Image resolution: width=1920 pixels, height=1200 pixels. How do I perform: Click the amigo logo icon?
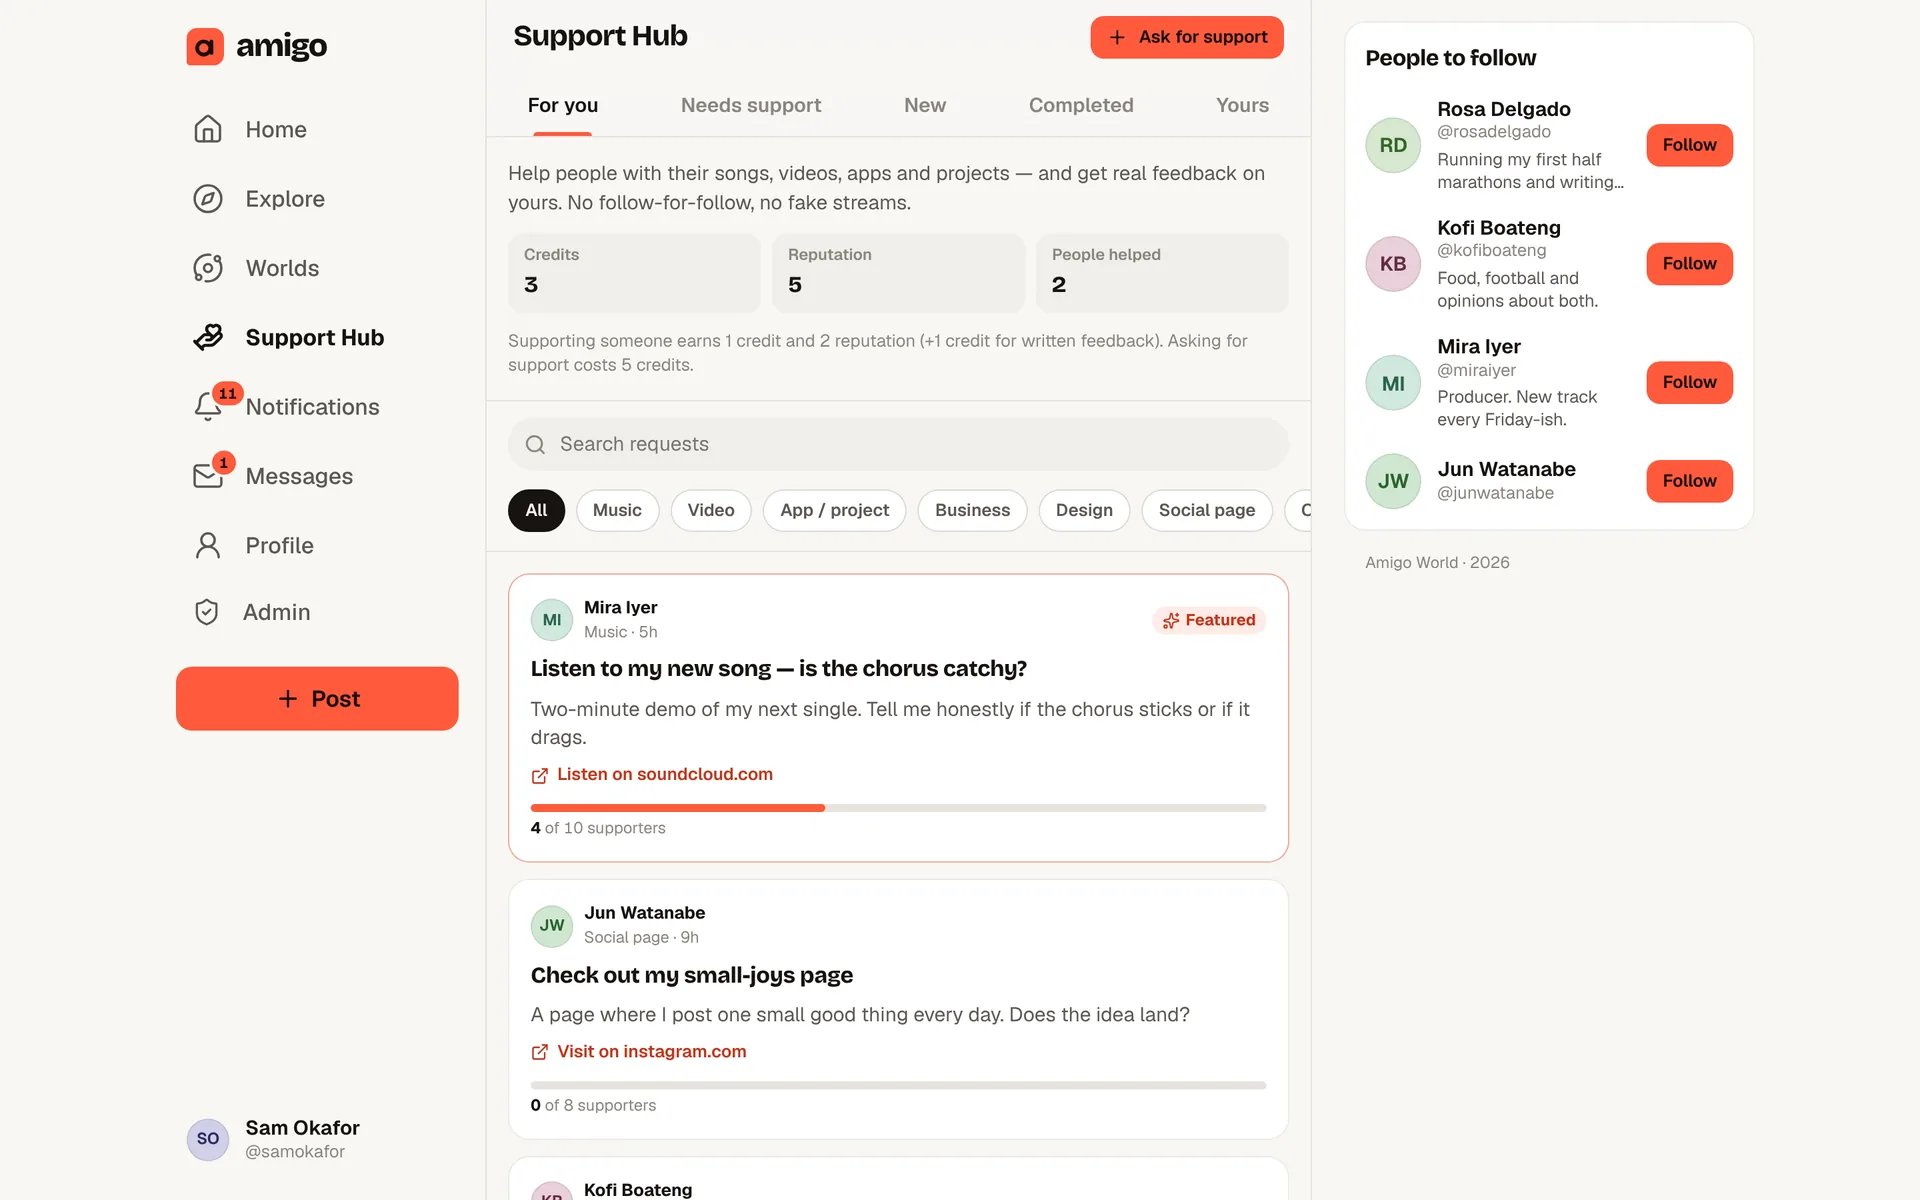(x=205, y=46)
